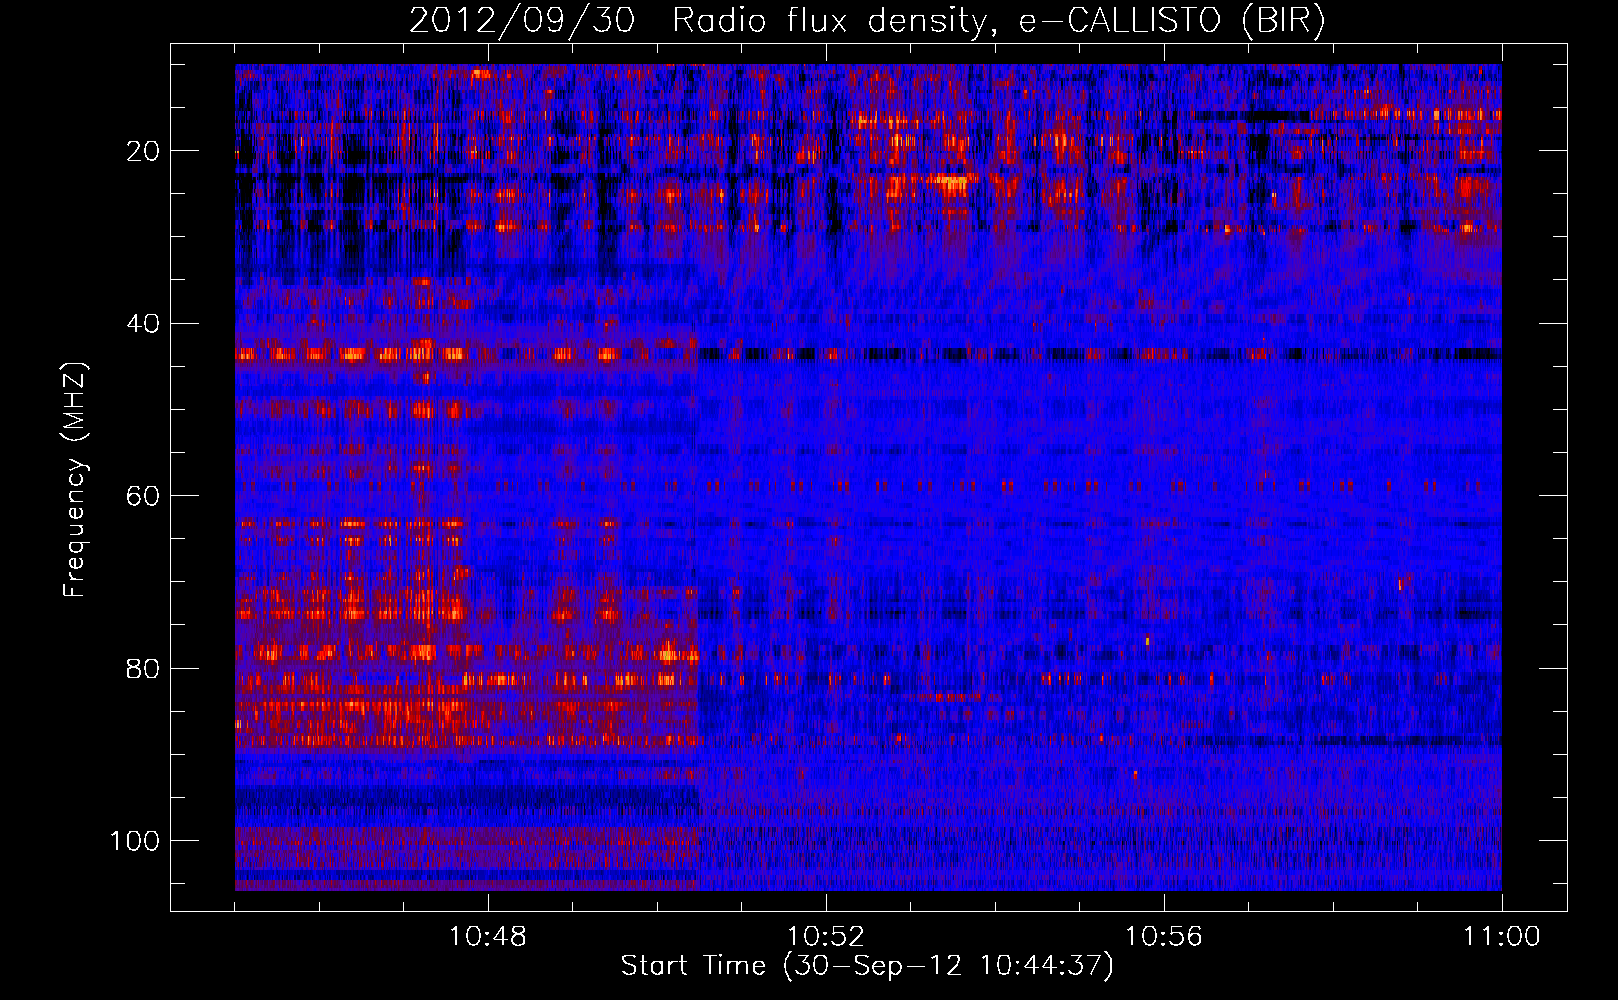
Task: Click the frequency tick label 60
Action: (x=144, y=496)
